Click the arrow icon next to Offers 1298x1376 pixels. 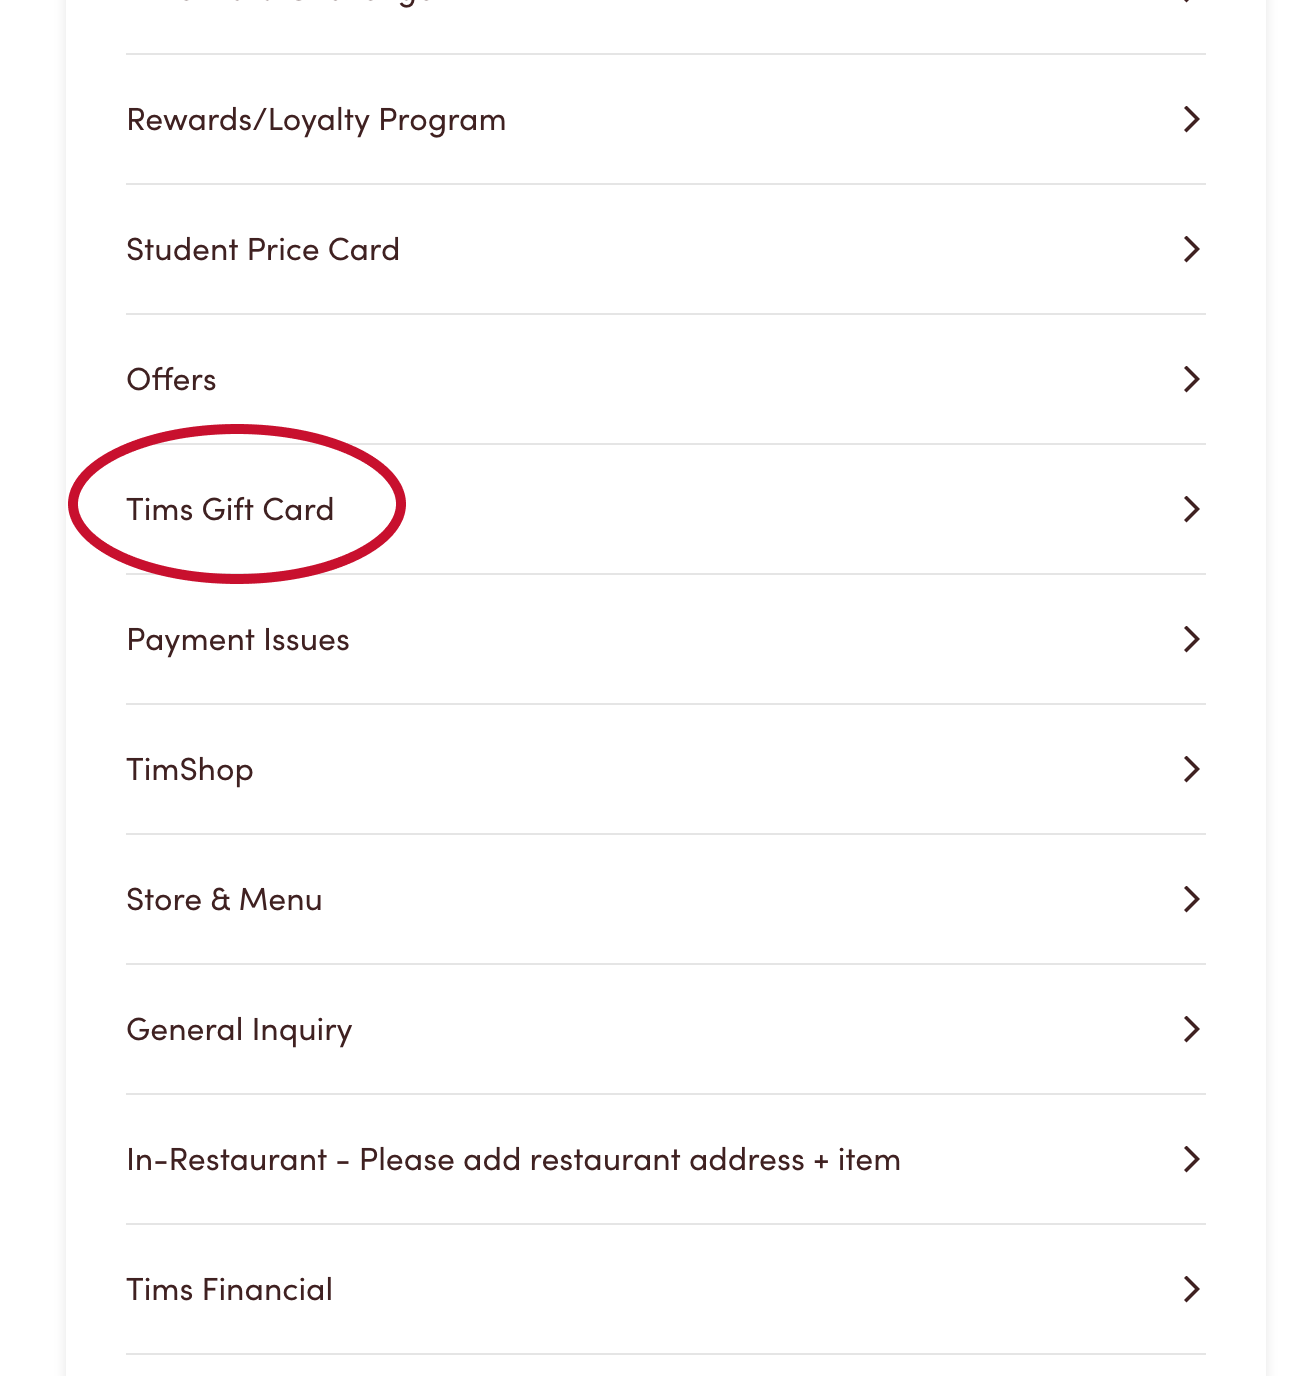[x=1191, y=380]
